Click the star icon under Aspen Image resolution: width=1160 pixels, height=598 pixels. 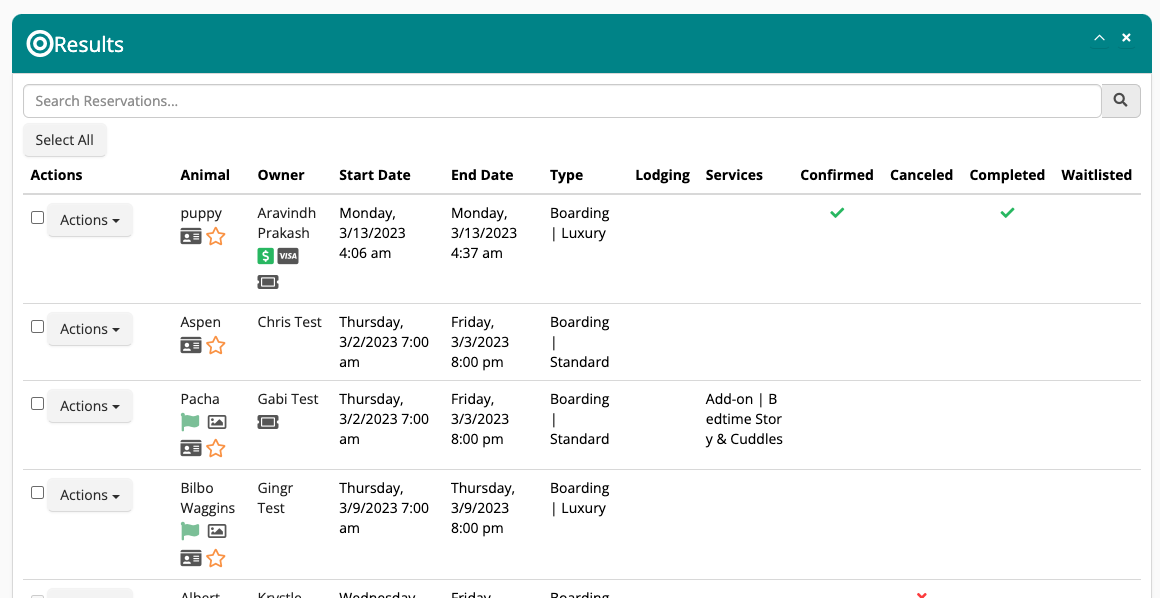click(215, 346)
